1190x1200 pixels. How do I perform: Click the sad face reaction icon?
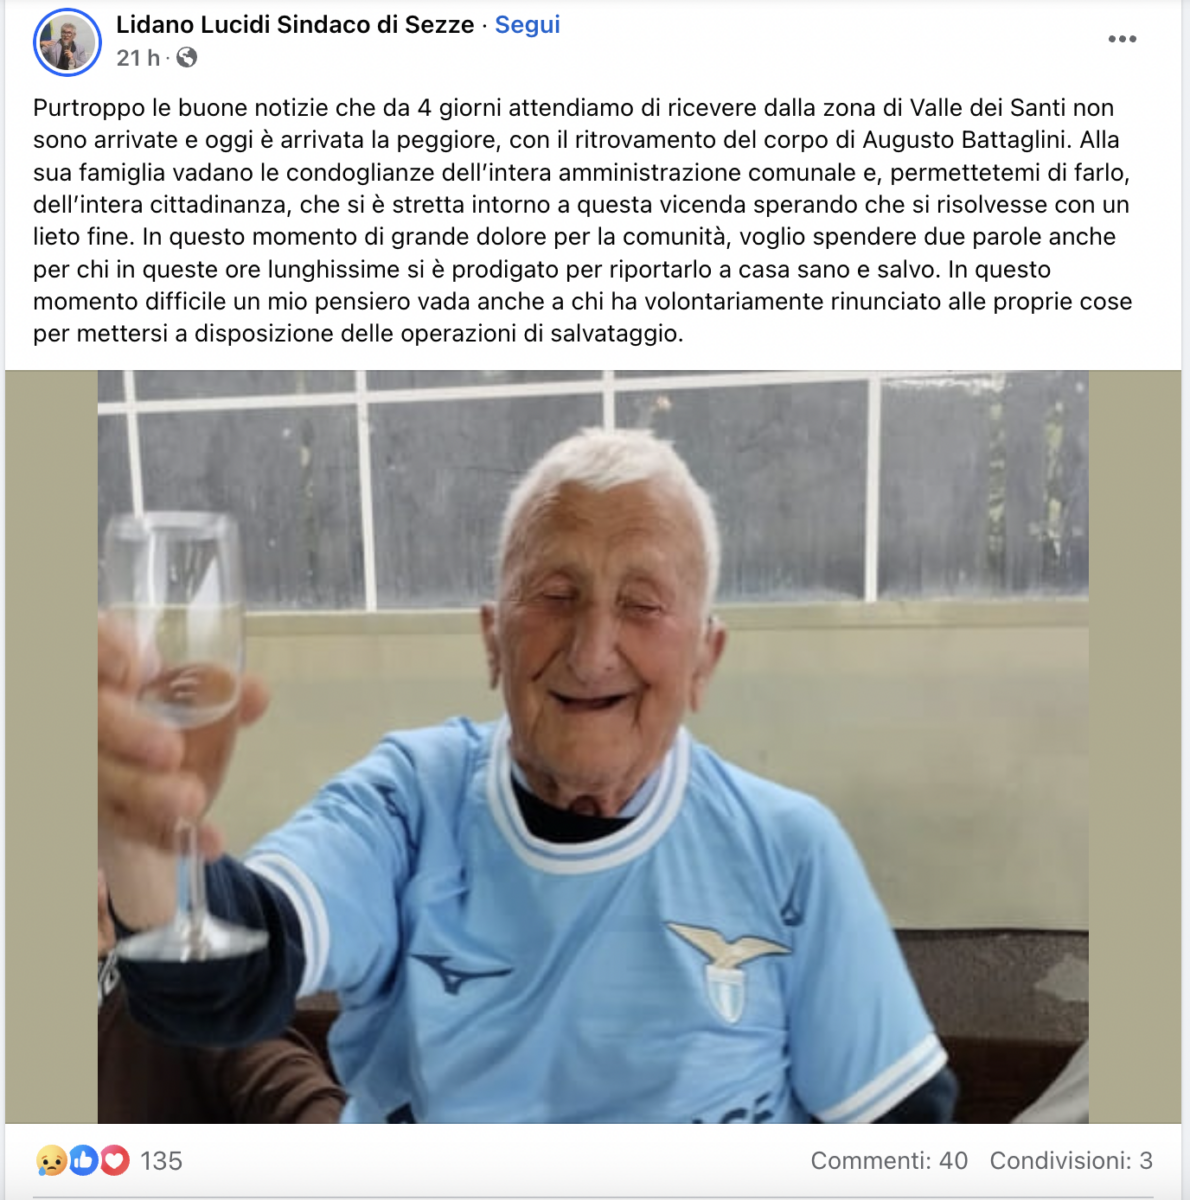coord(51,1160)
